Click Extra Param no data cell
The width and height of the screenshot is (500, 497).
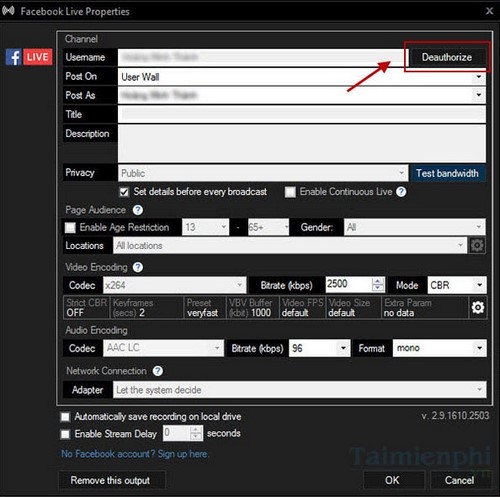pos(425,307)
